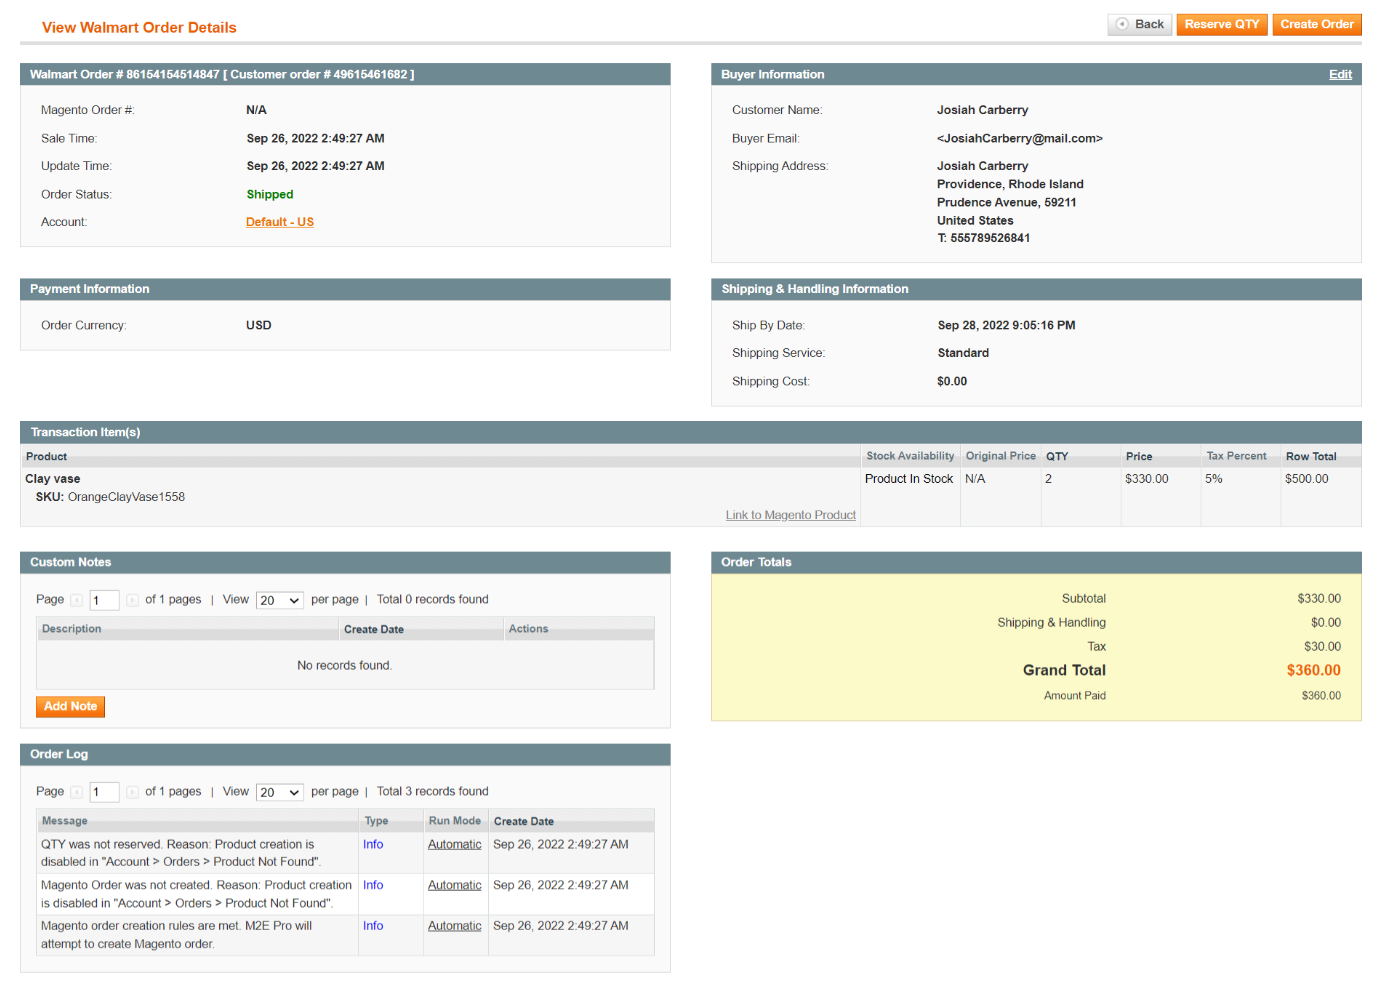Click Automatic for the creation rules met log

pos(455,926)
